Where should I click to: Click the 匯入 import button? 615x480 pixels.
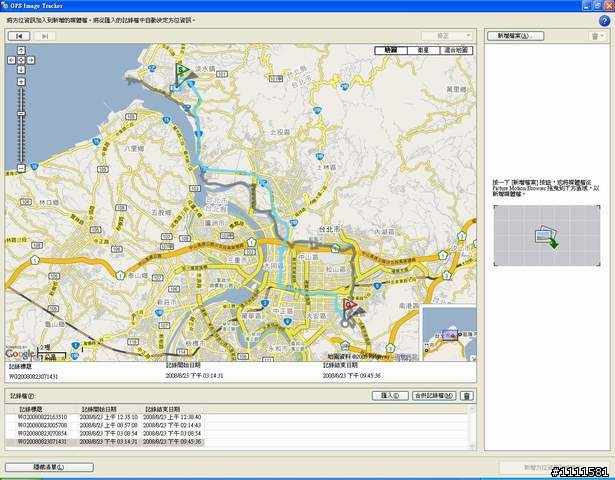coord(390,396)
